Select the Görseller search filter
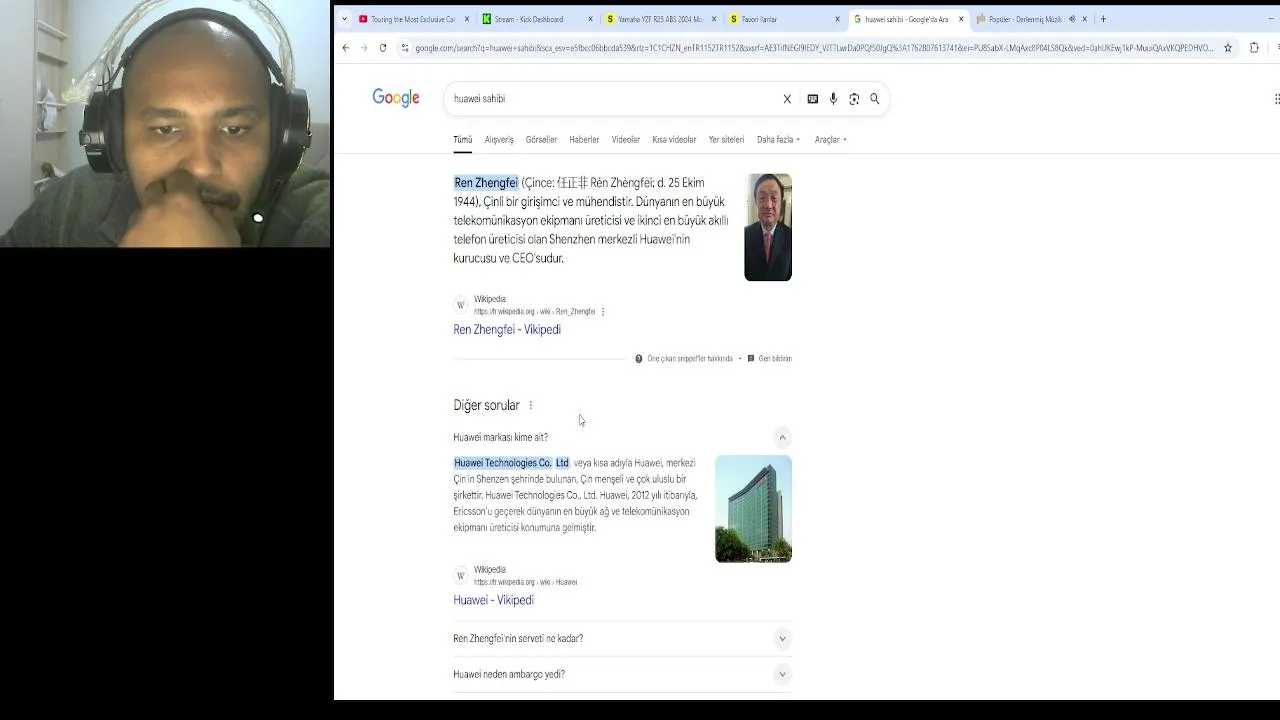 coord(541,140)
